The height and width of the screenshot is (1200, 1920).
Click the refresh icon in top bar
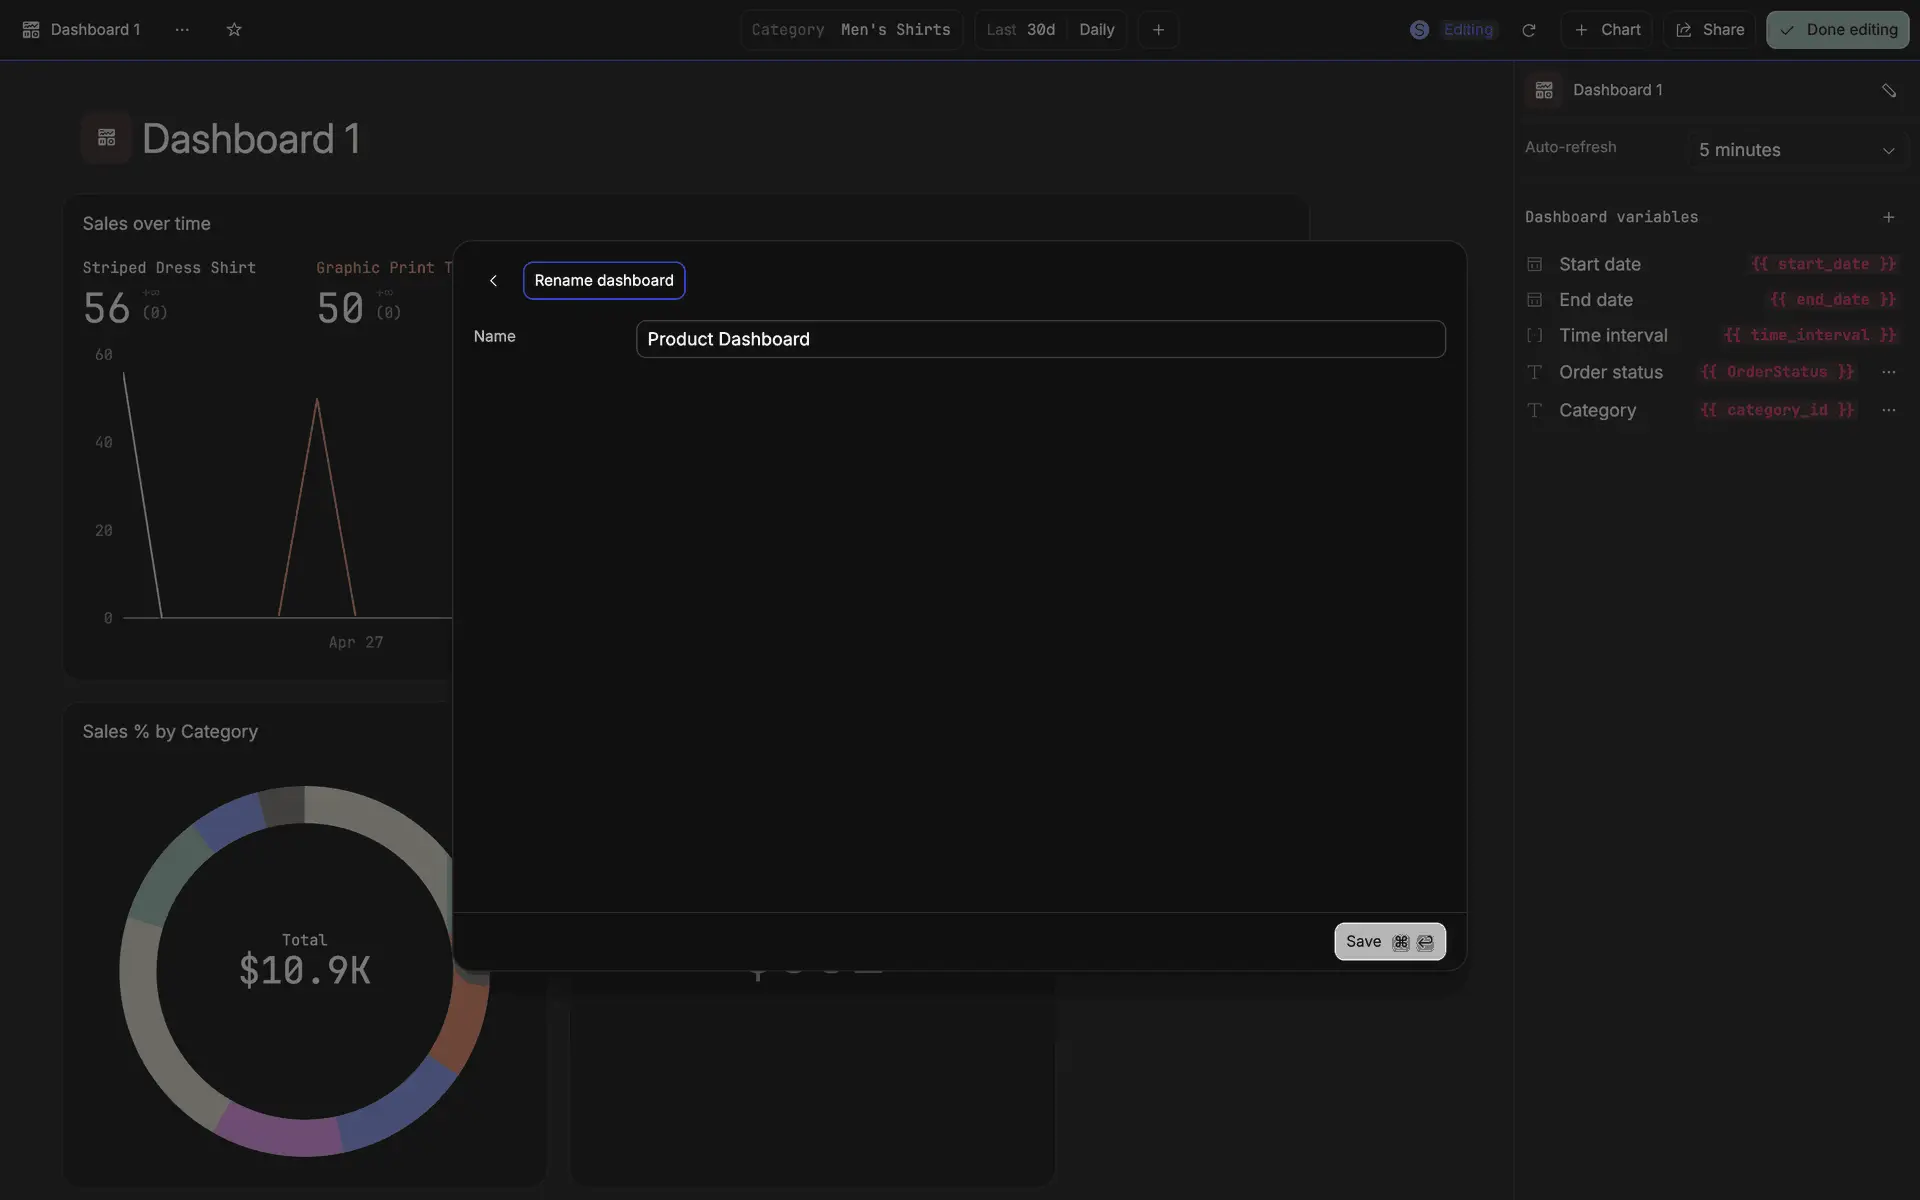click(1528, 30)
